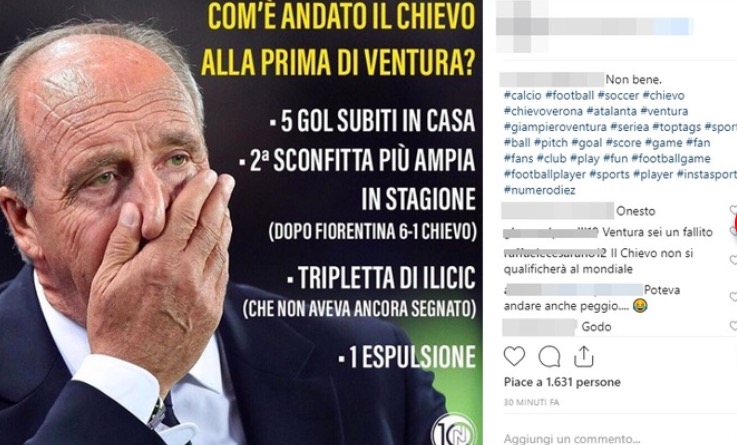The width and height of the screenshot is (737, 445).
Task: Open the #footballplayer hashtag
Action: [545, 174]
